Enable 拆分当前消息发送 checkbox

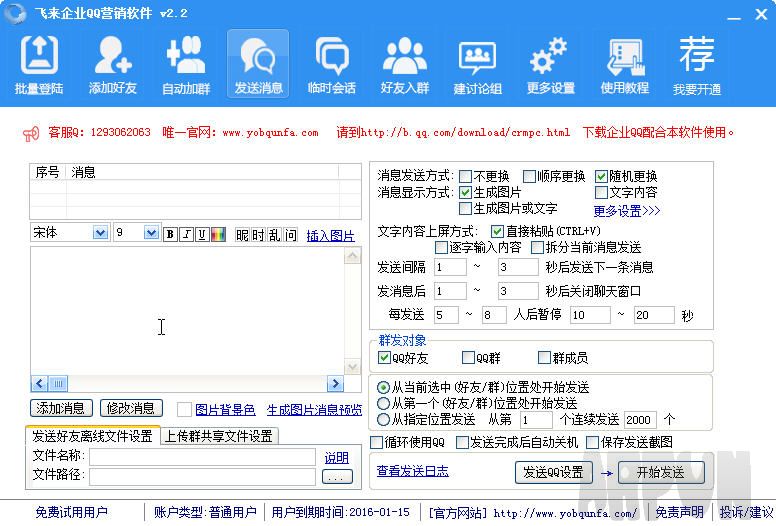(x=537, y=247)
